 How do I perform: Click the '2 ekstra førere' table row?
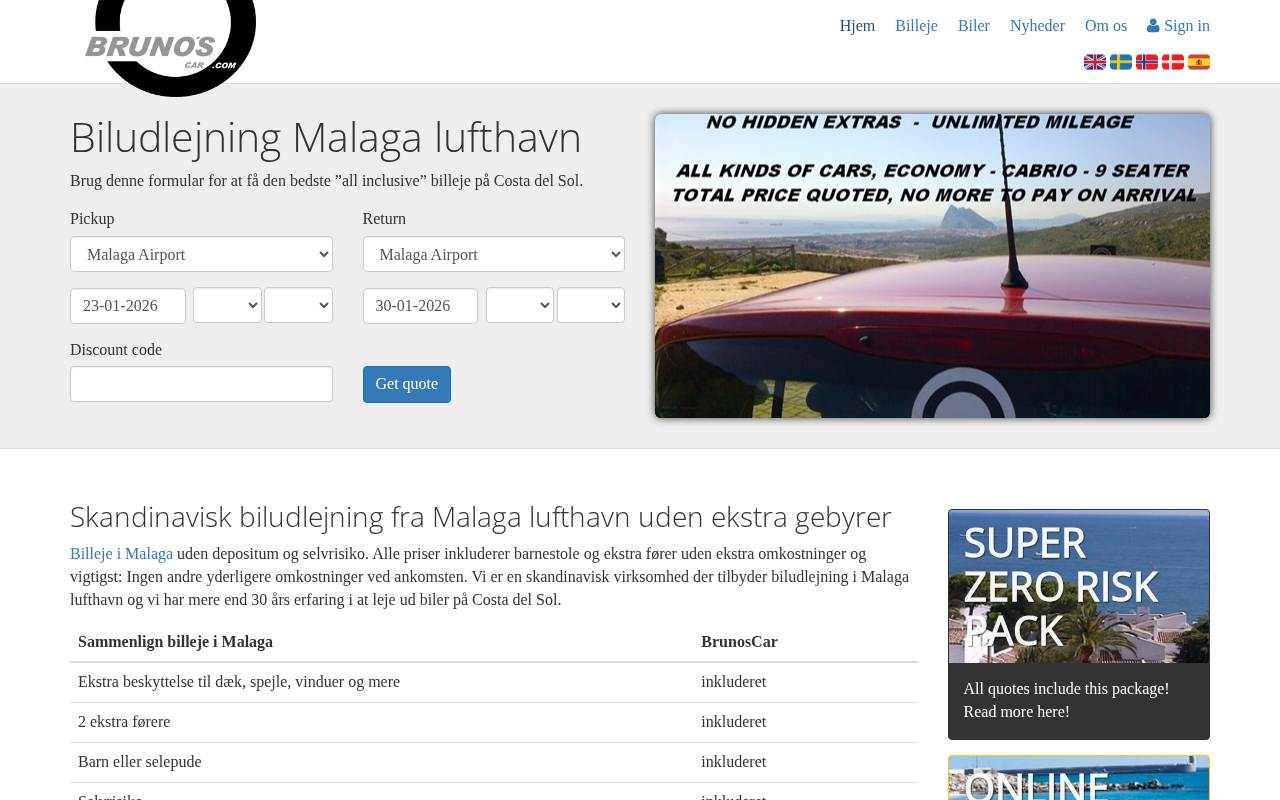click(494, 722)
